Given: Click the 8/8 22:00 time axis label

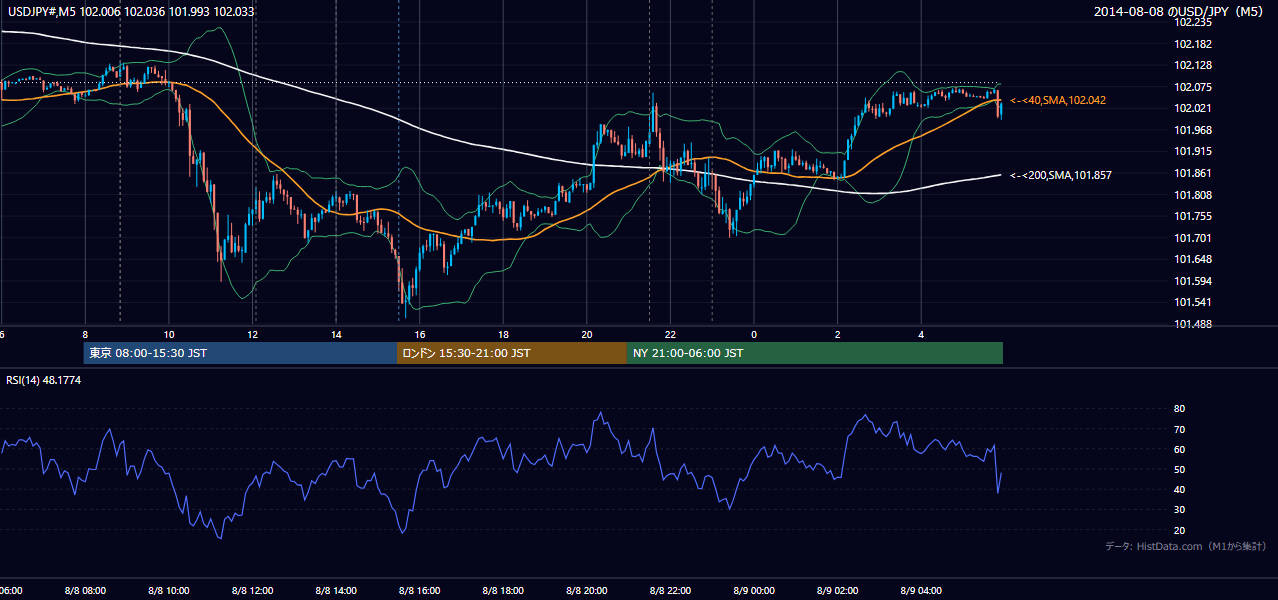Looking at the screenshot, I should pyautogui.click(x=670, y=591).
